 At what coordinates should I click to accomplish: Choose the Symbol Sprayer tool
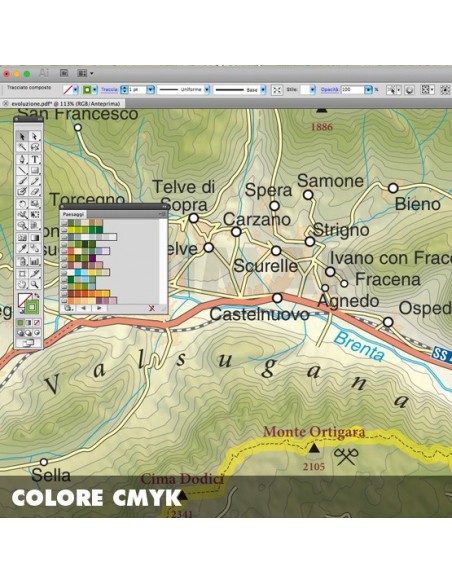click(x=22, y=261)
